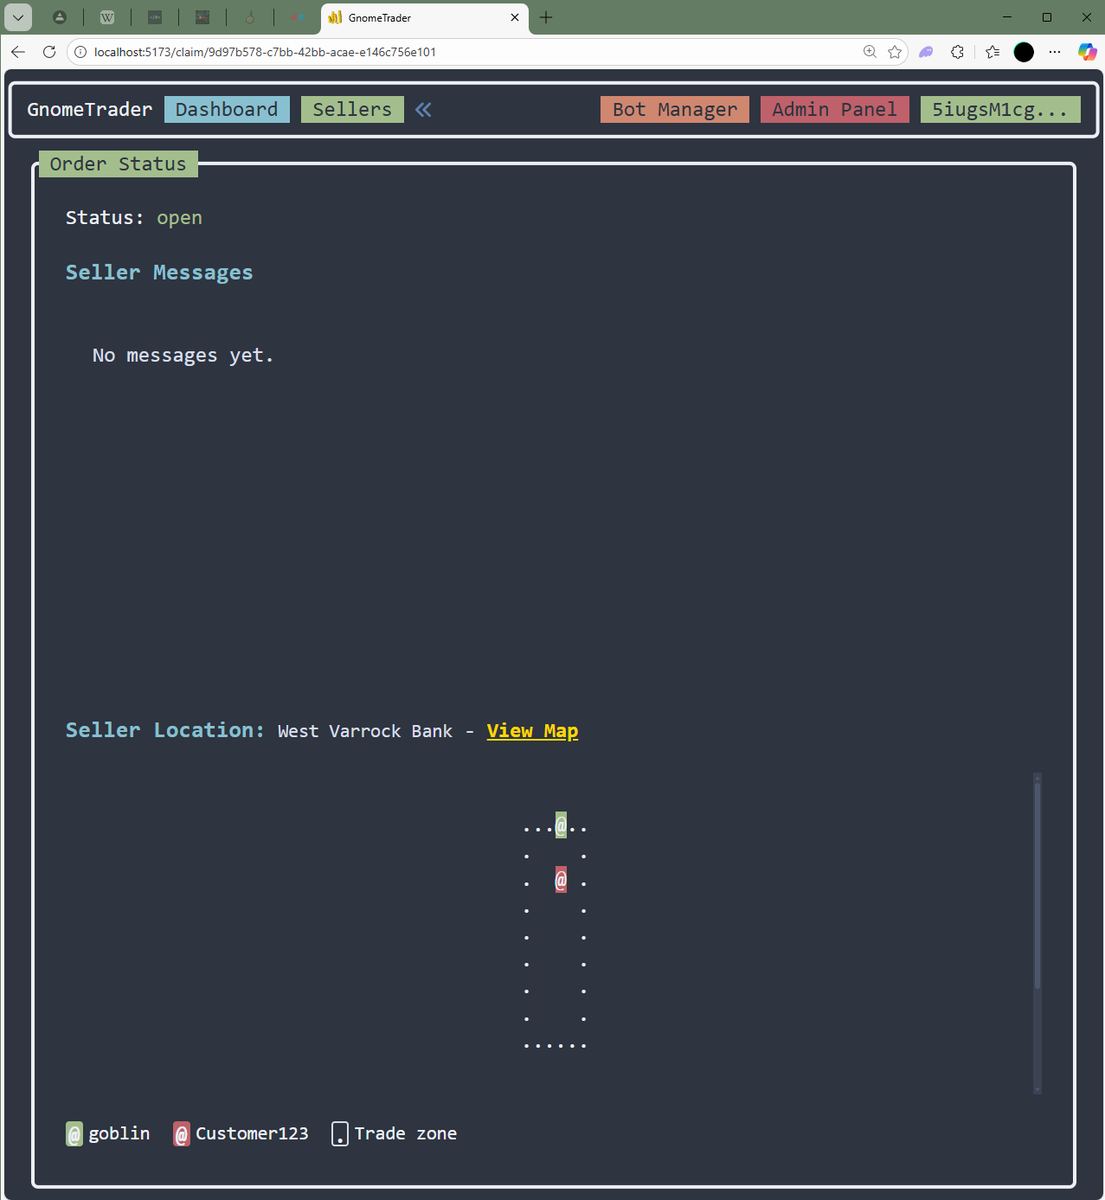
Task: Switch to the first pinned tab with eject-style icon
Action: point(60,17)
